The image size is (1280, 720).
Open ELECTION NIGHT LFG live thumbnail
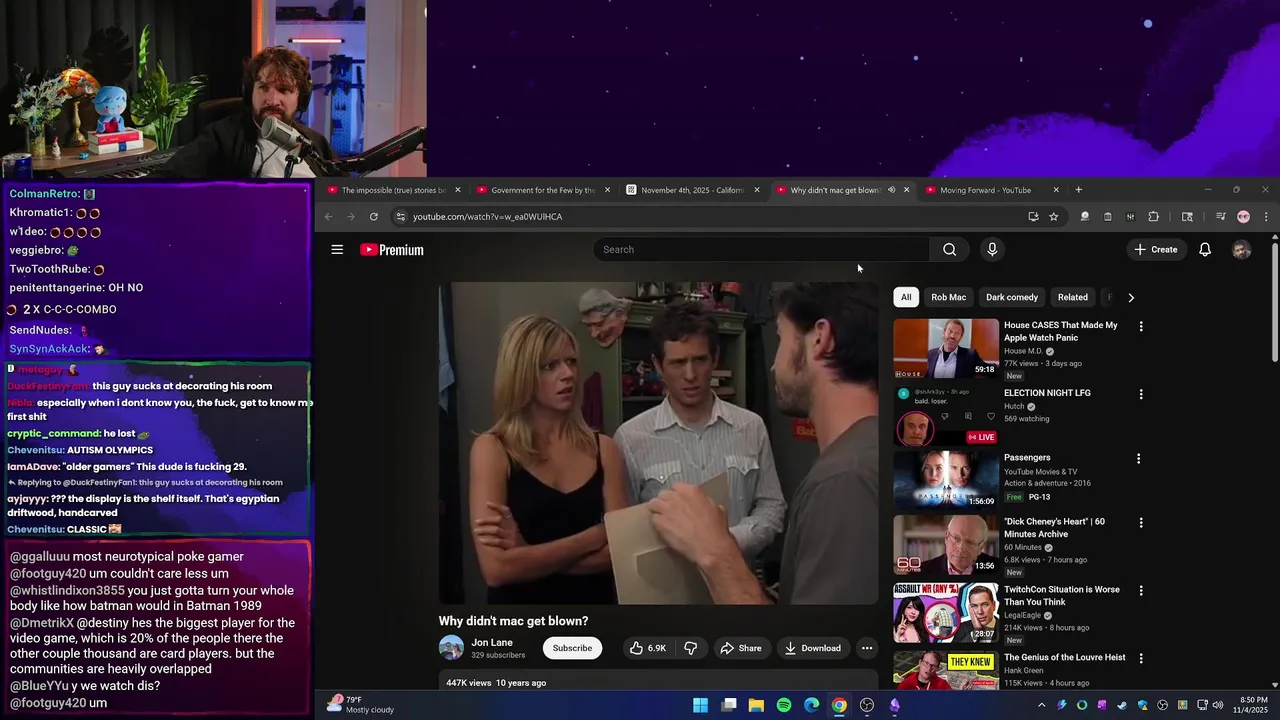coord(945,416)
